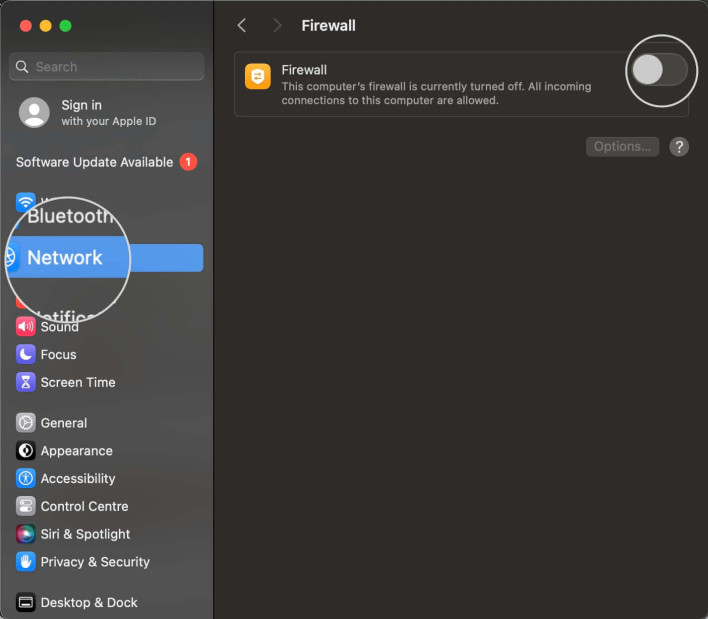The image size is (708, 619).
Task: Close the window with the red button
Action: 26,26
